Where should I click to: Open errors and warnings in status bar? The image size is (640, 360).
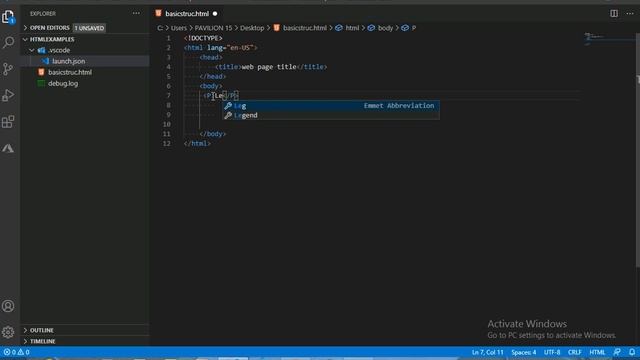tap(16, 352)
